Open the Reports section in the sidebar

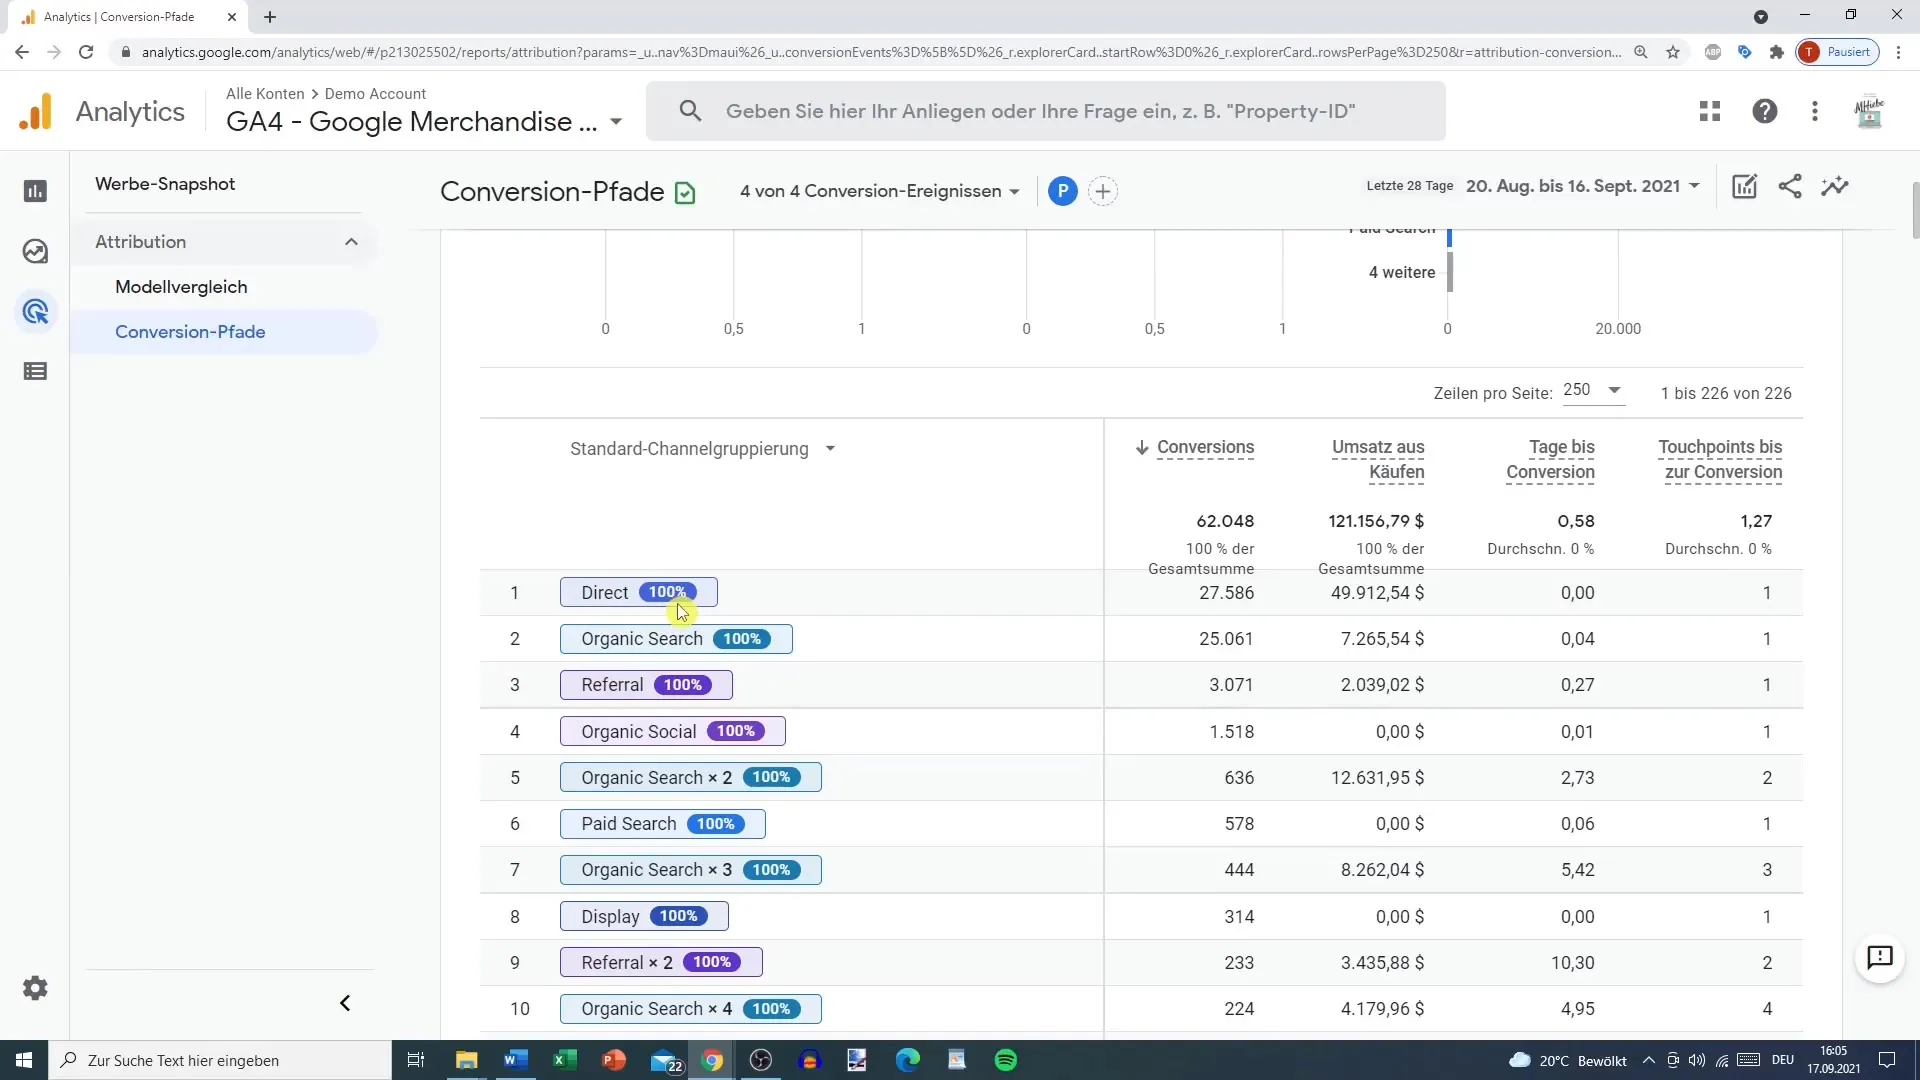click(35, 191)
